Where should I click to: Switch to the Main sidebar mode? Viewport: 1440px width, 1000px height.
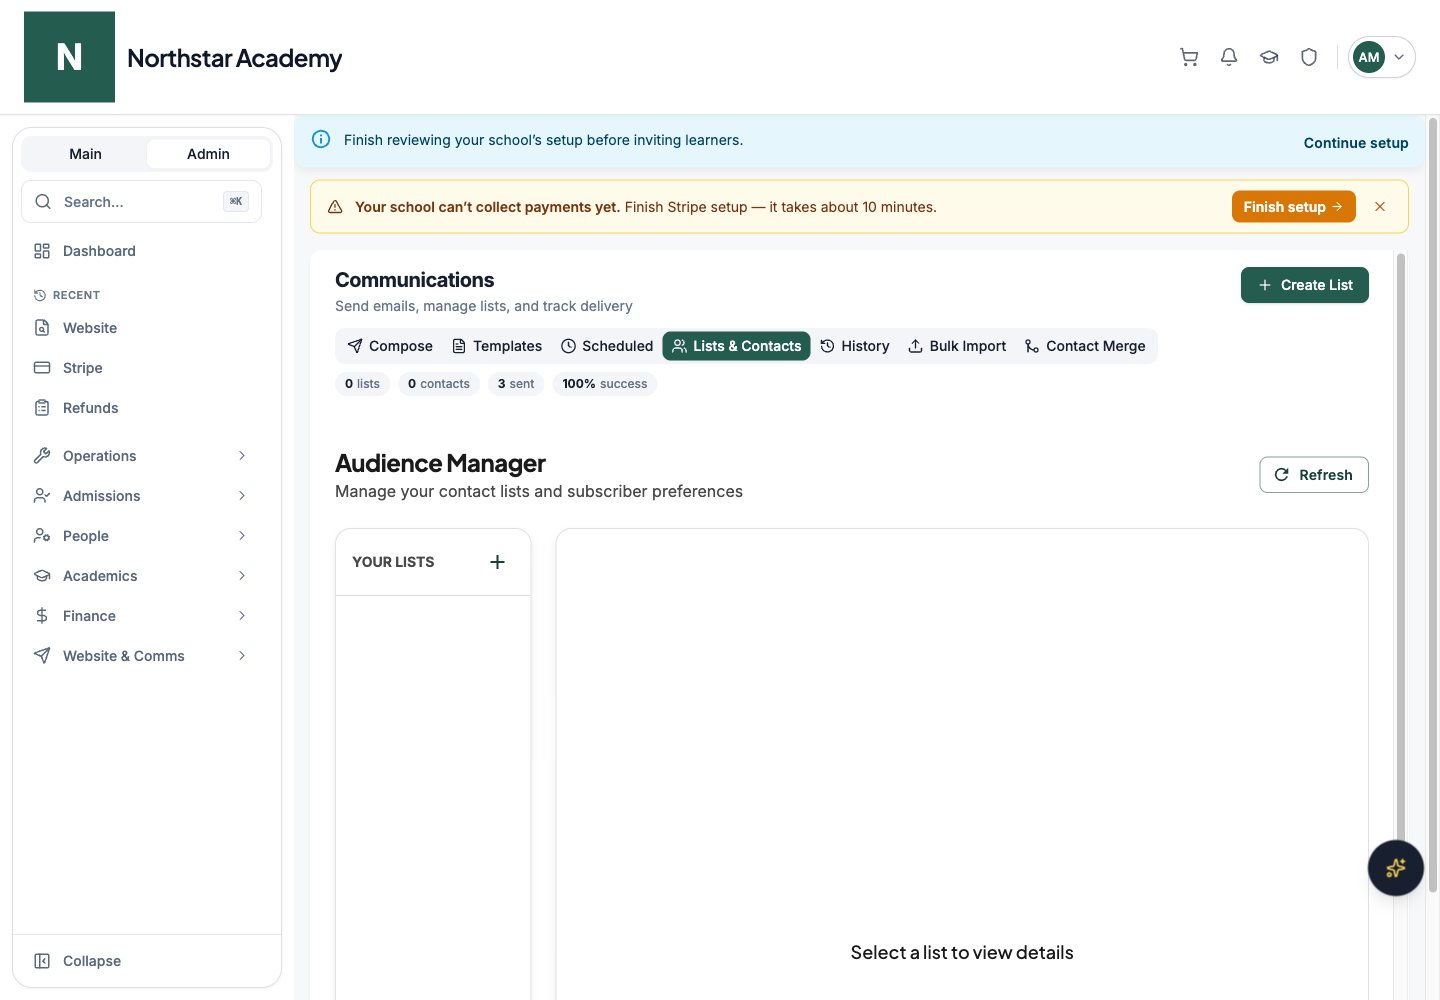click(x=85, y=154)
